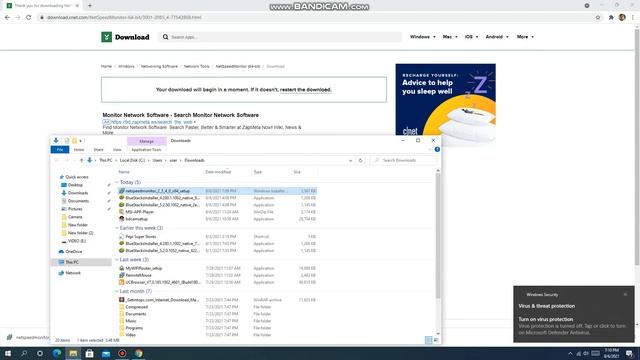Click the File Explorer vertical scrollbar

[x=438, y=237]
